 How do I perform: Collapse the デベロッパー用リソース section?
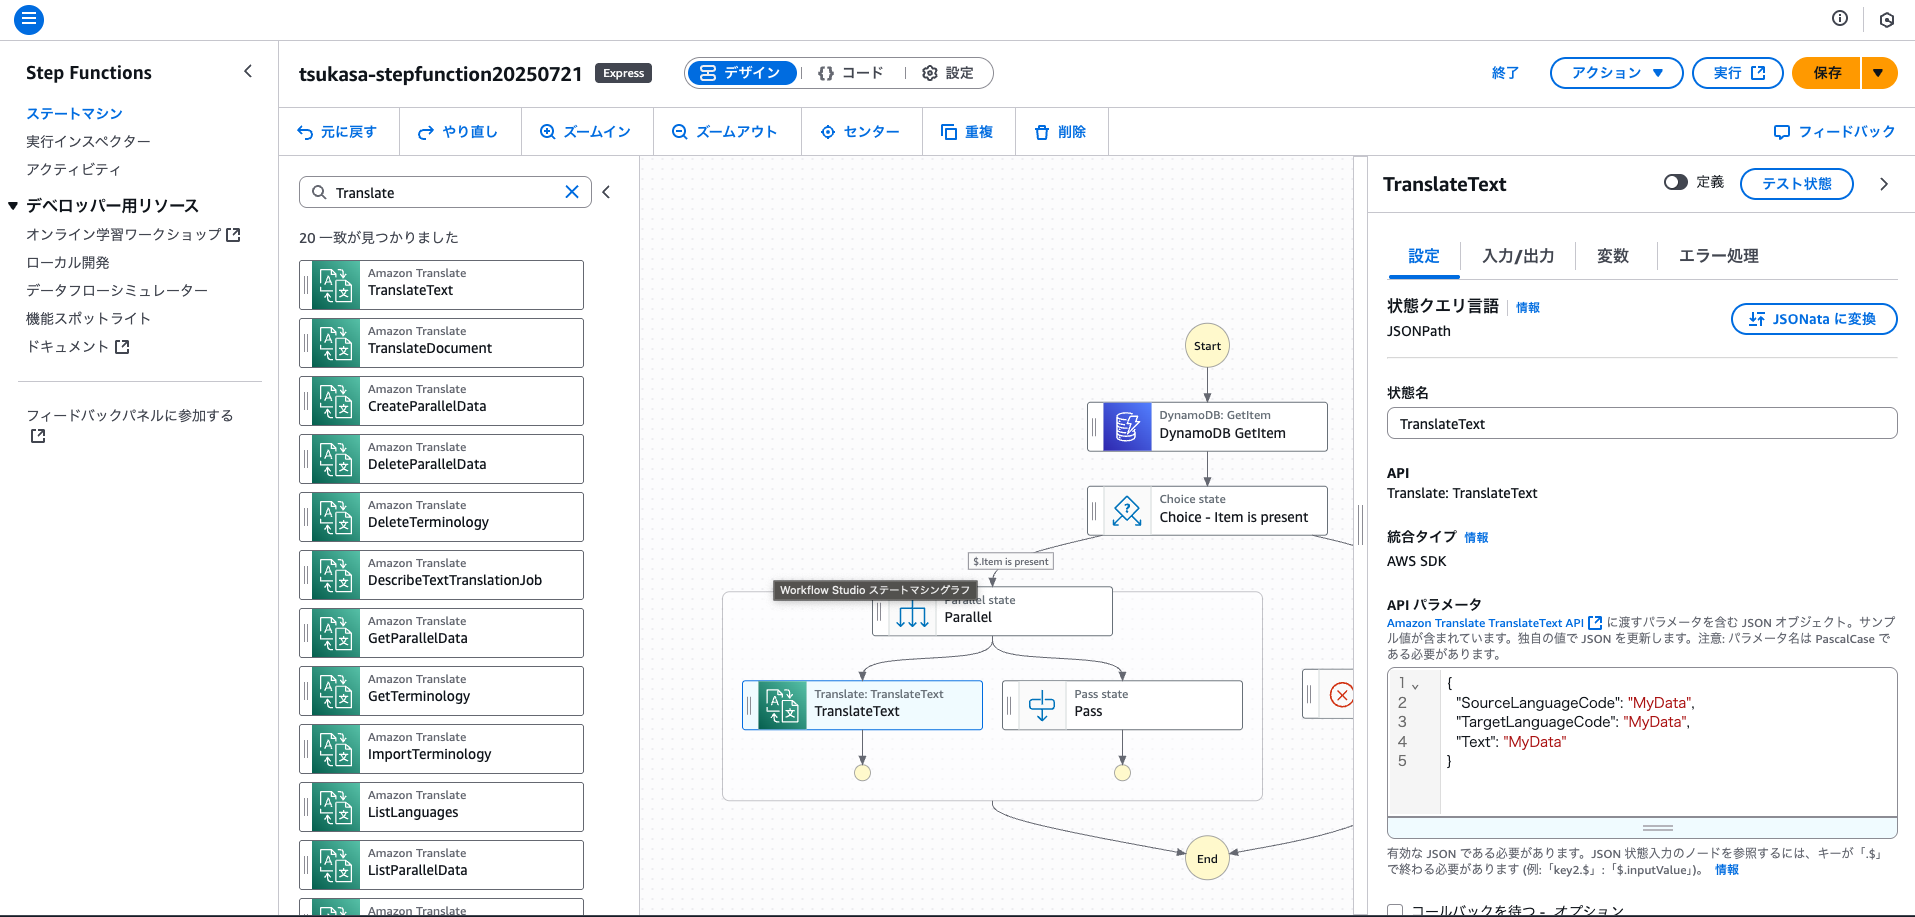13,206
